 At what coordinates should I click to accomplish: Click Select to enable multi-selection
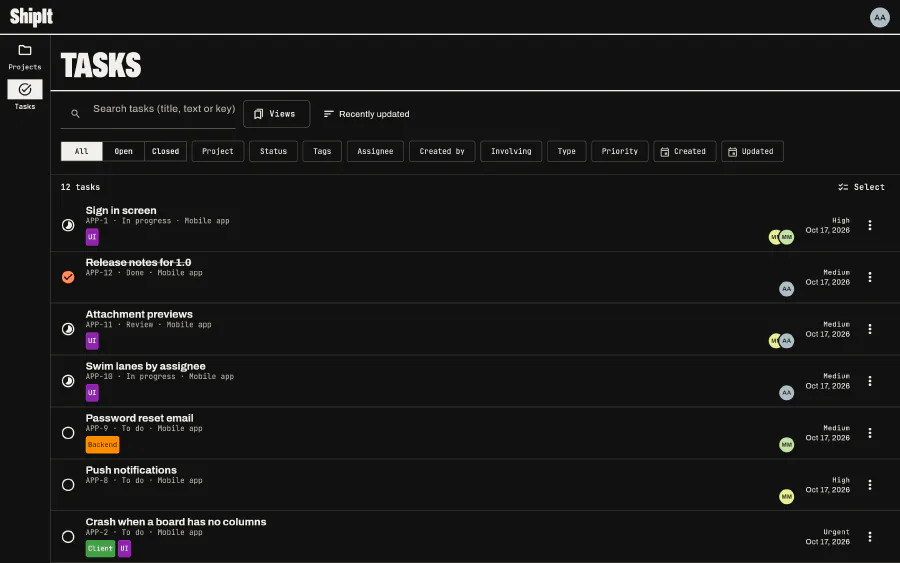click(x=862, y=187)
